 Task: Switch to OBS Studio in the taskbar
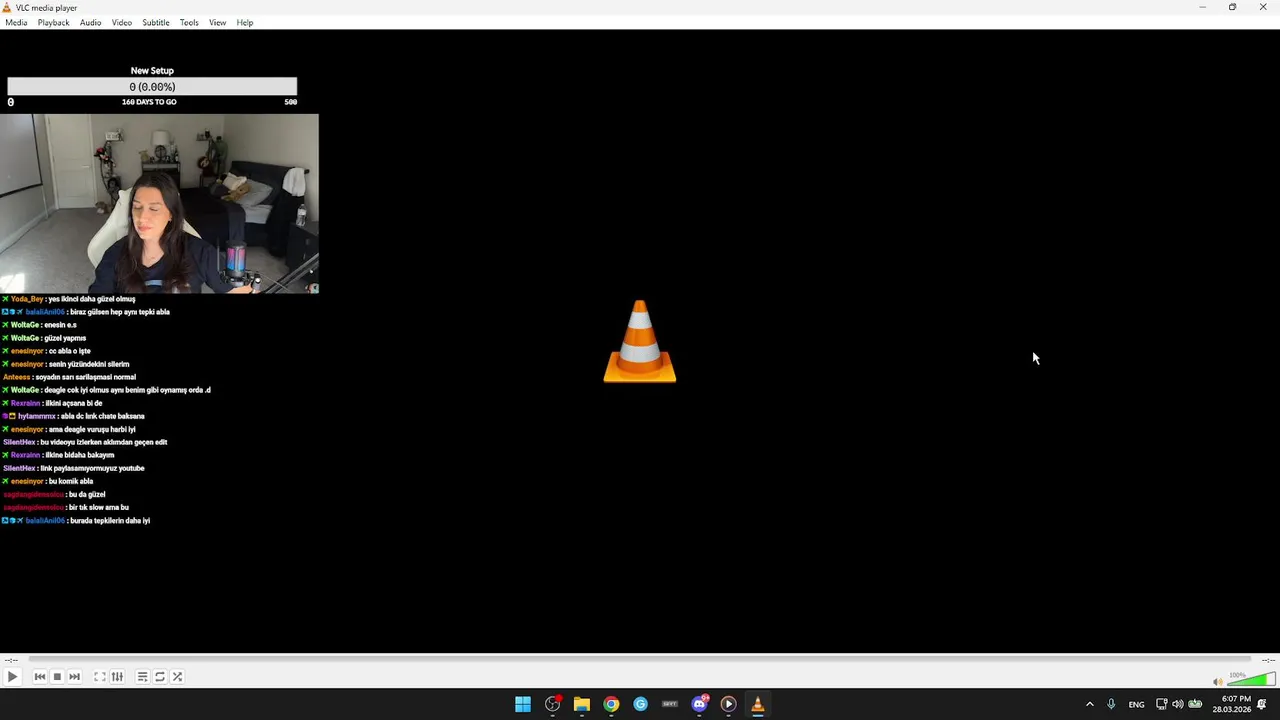click(553, 704)
